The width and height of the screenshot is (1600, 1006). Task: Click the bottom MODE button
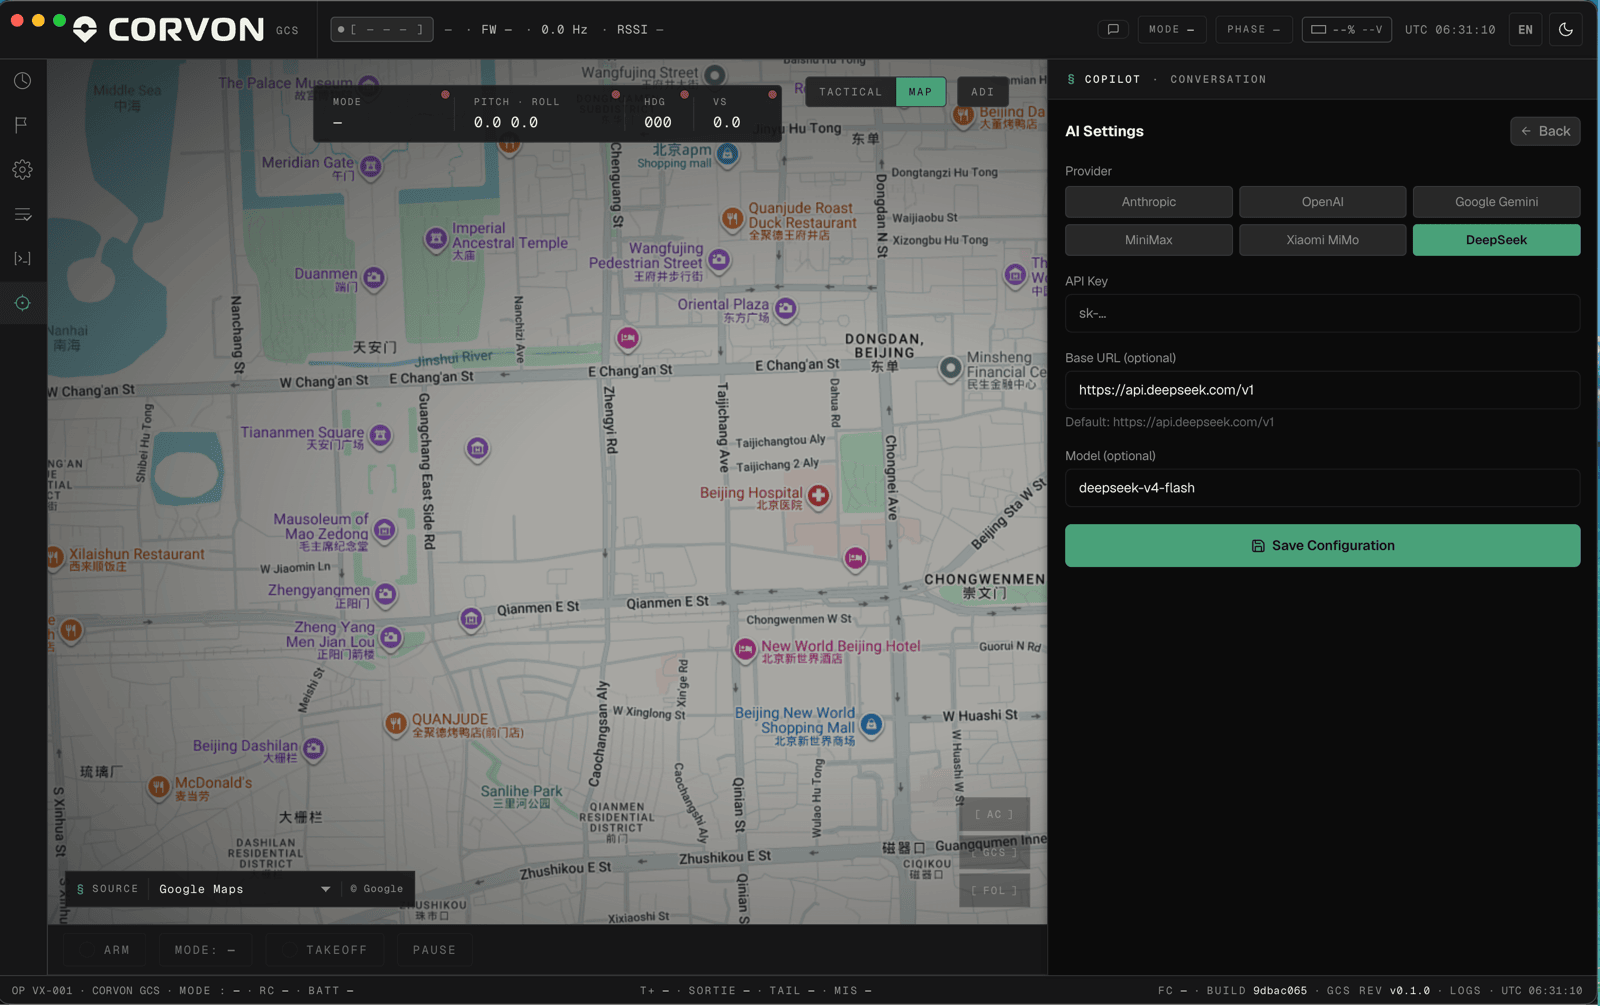click(x=205, y=950)
